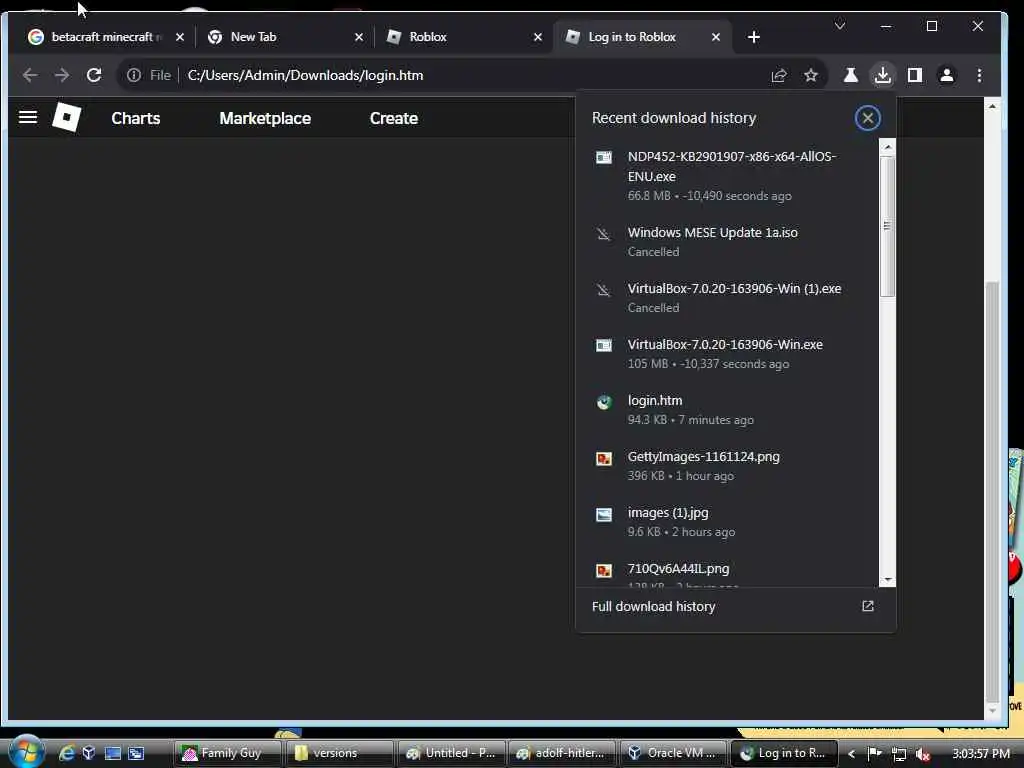Click the share page icon
This screenshot has height=768, width=1024.
[778, 76]
